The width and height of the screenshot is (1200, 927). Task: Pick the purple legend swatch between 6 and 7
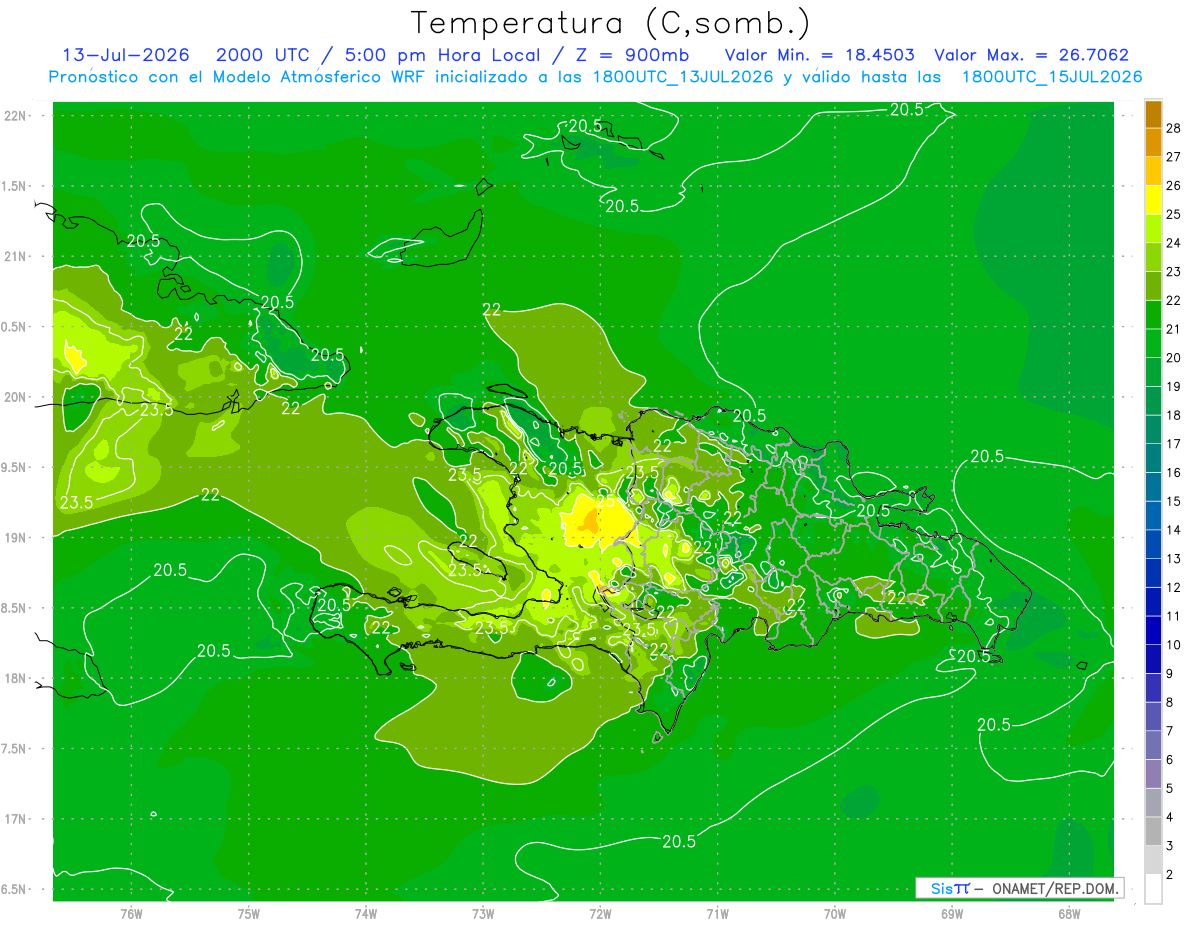[x=1153, y=746]
